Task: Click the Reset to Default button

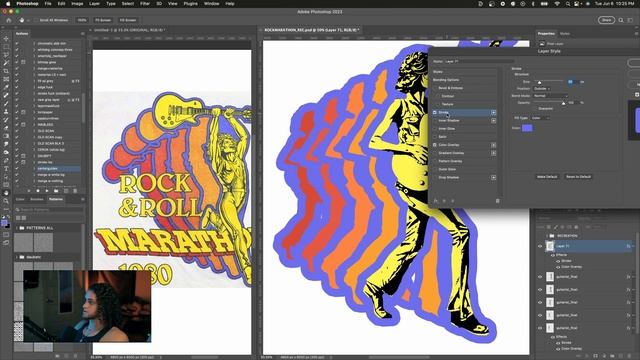Action: pos(578,177)
